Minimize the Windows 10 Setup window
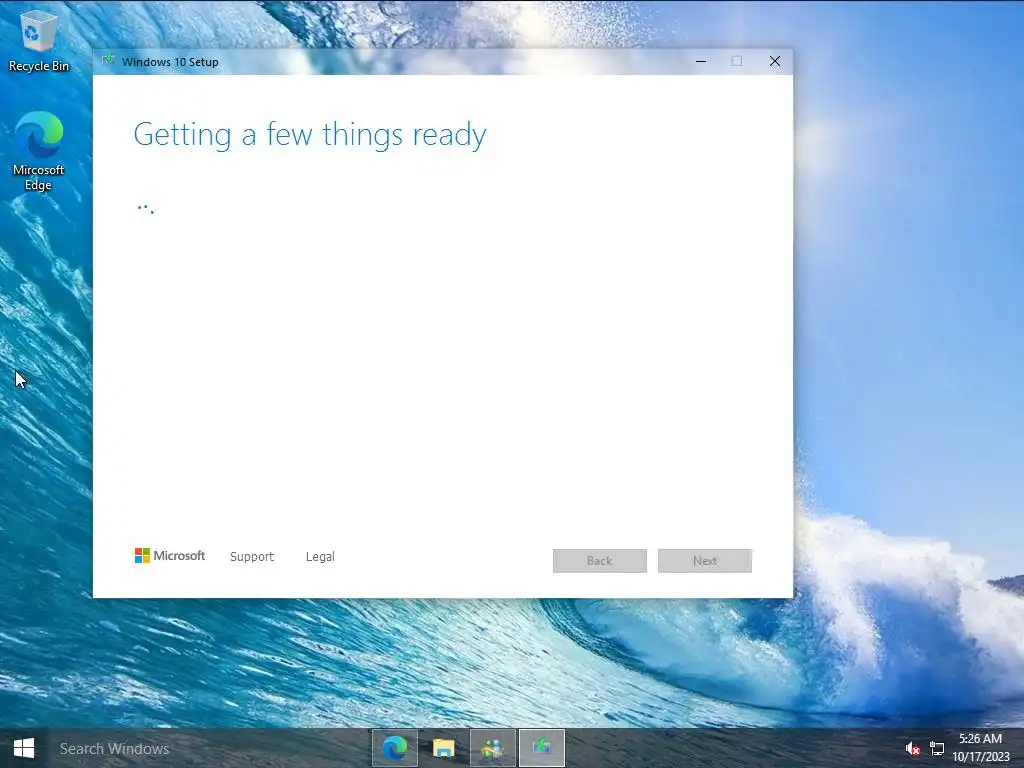 701,61
